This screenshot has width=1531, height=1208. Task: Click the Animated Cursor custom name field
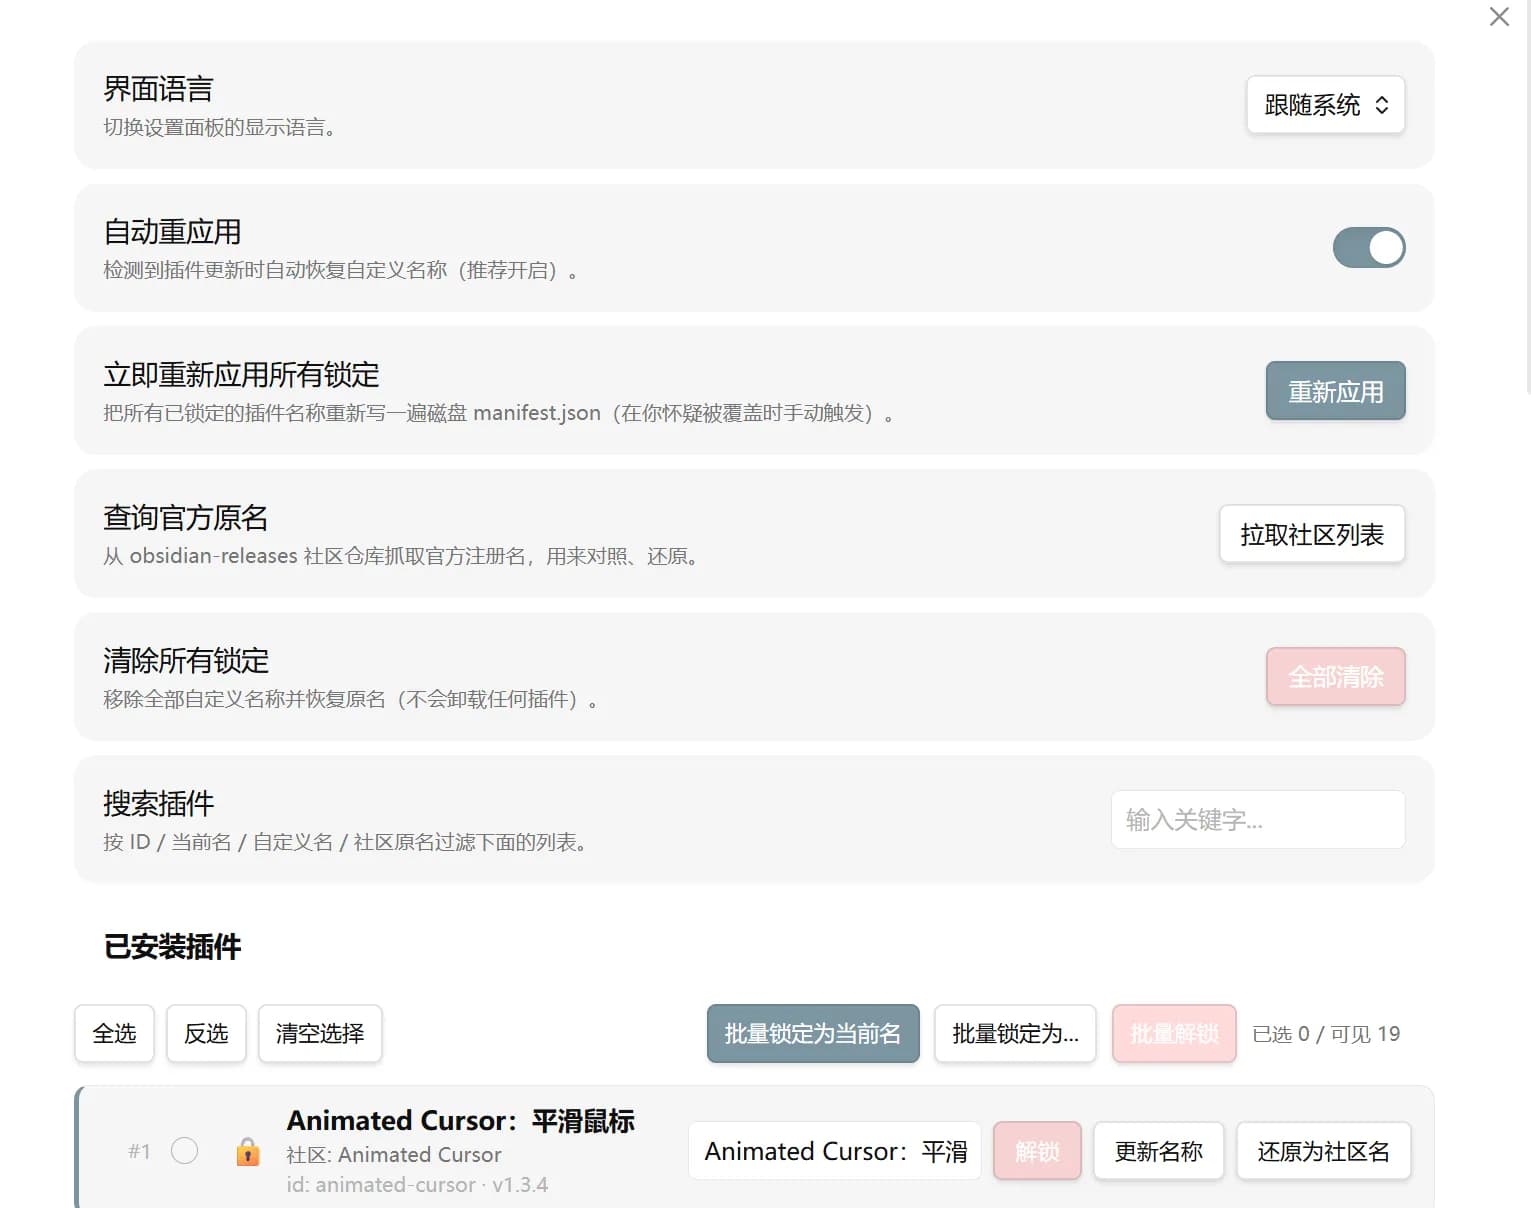[835, 1151]
